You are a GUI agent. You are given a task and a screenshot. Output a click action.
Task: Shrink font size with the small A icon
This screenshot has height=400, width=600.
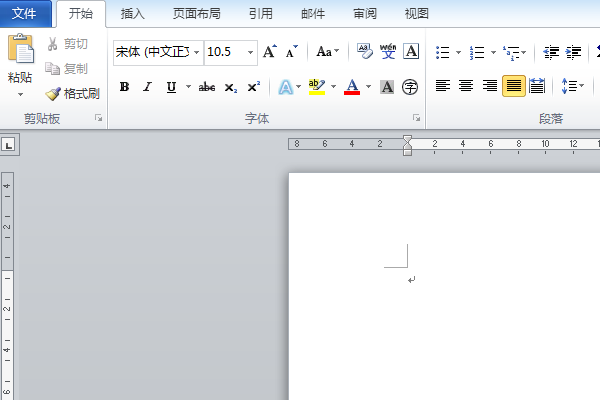coord(292,52)
